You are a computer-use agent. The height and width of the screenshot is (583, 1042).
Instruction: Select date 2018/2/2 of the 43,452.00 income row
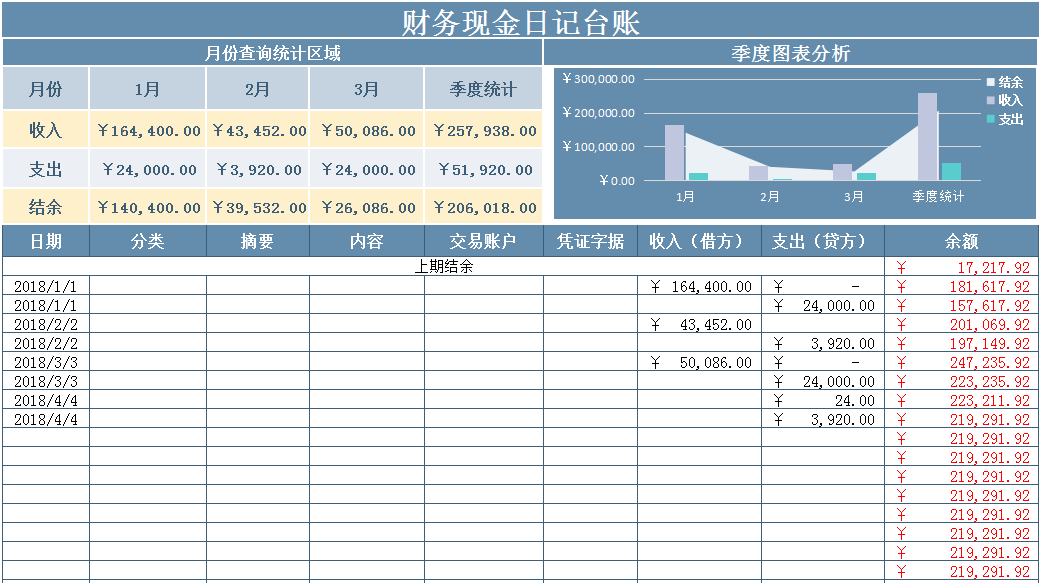[45, 324]
